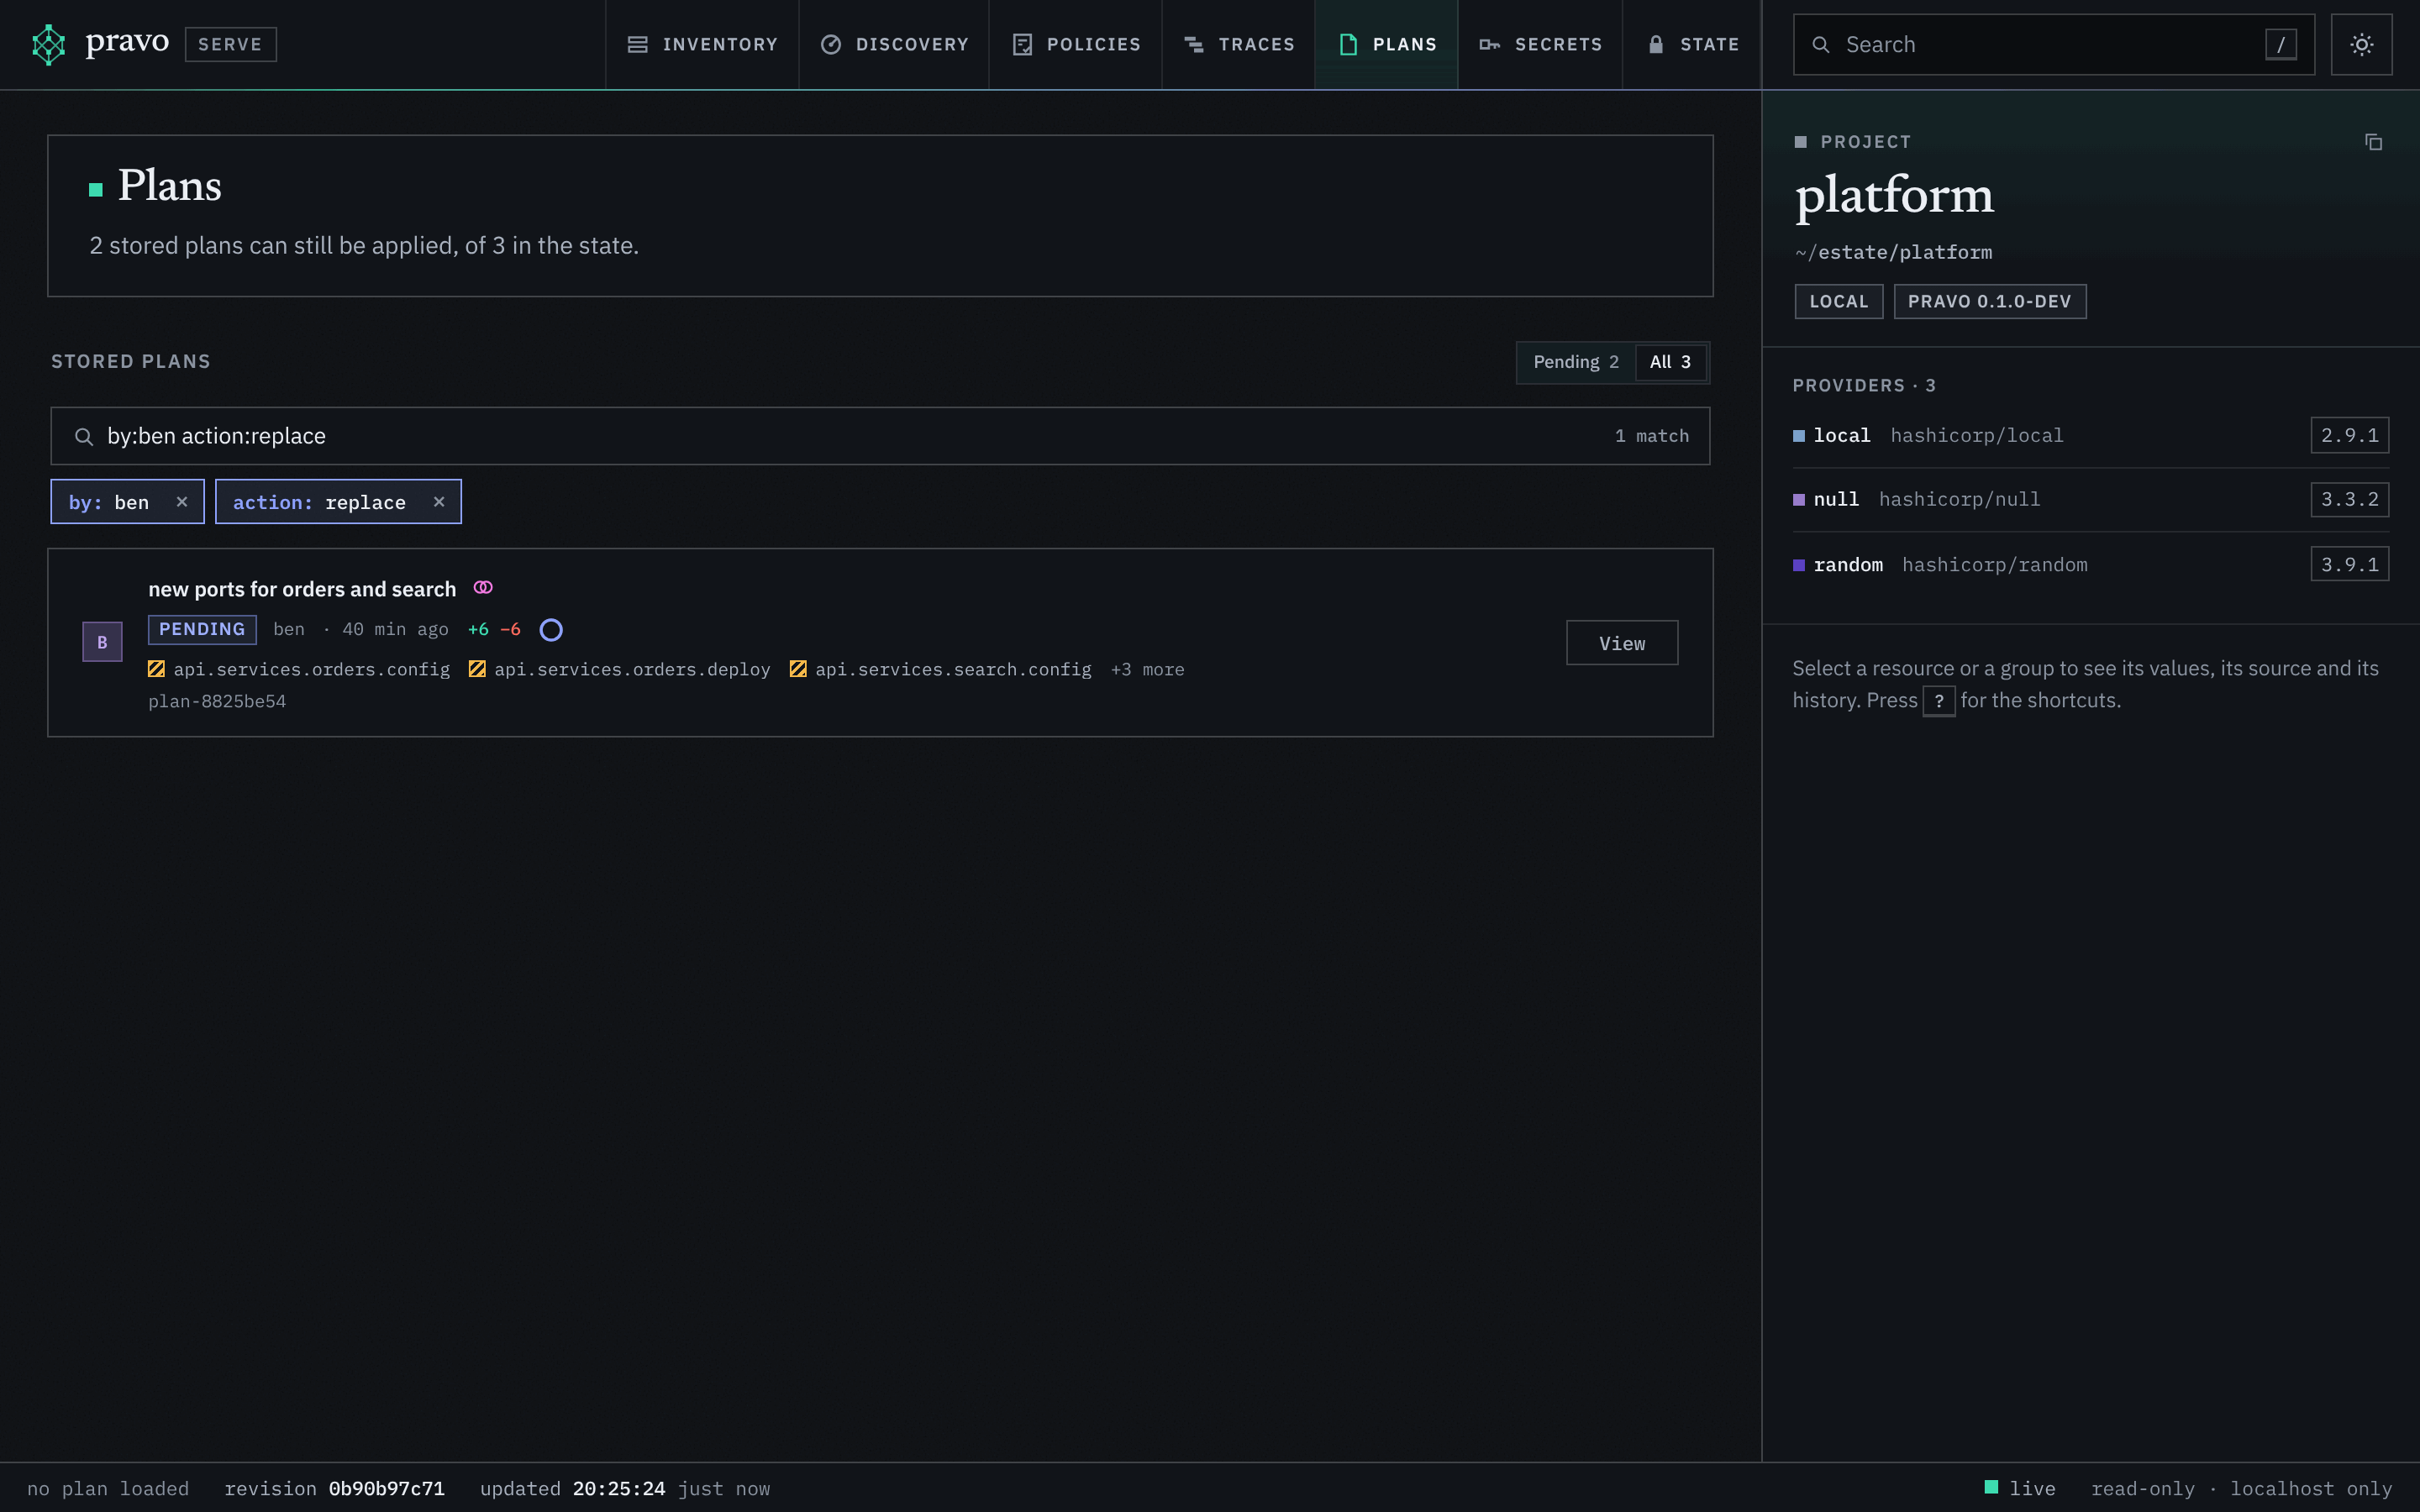Switch the filter to Pending 2

point(1576,362)
